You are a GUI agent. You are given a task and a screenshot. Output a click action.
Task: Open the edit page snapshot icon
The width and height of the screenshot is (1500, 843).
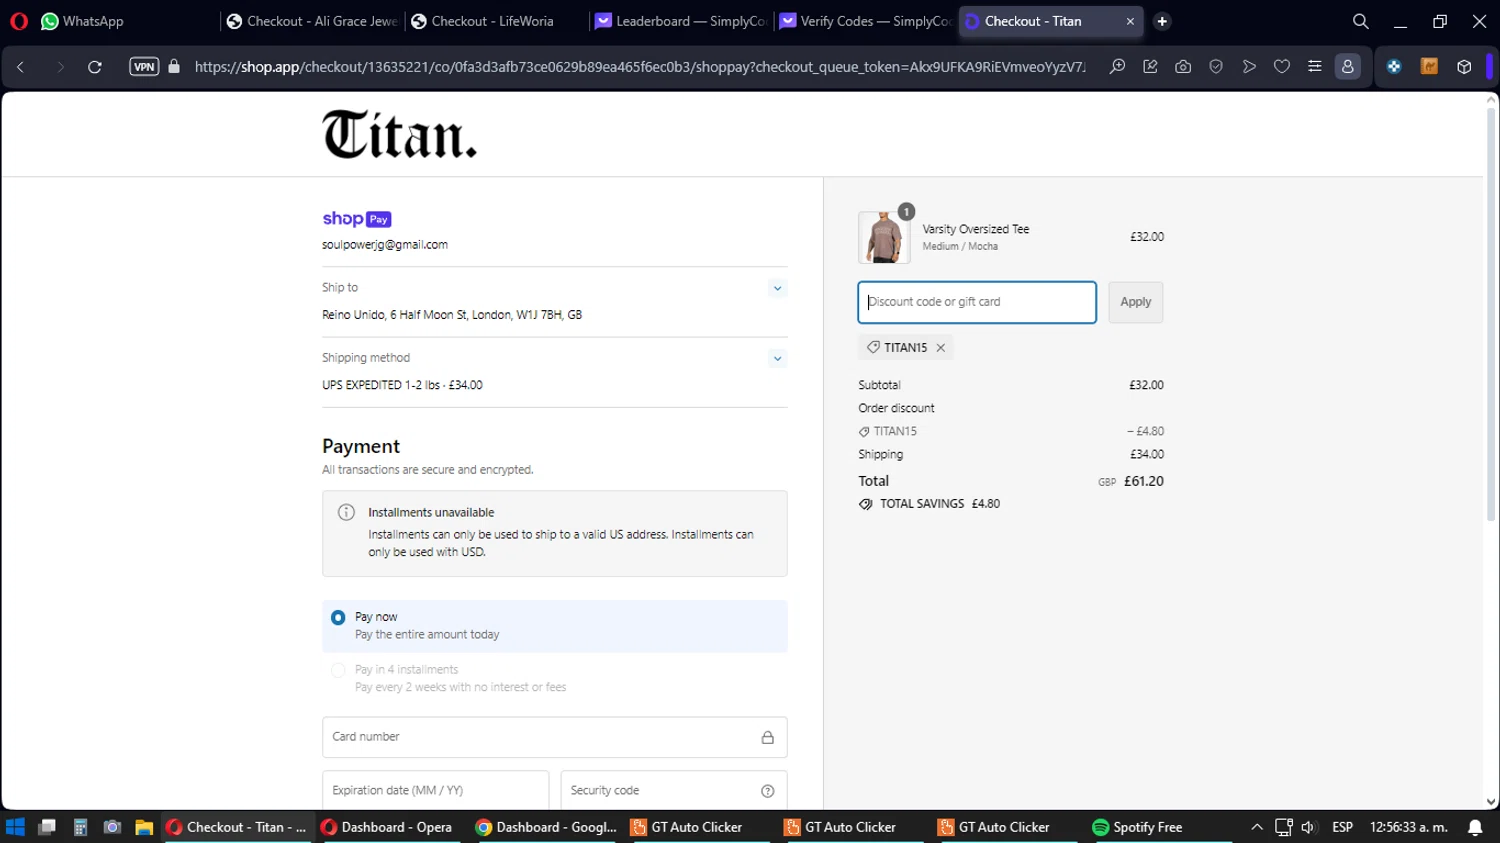(x=1150, y=67)
